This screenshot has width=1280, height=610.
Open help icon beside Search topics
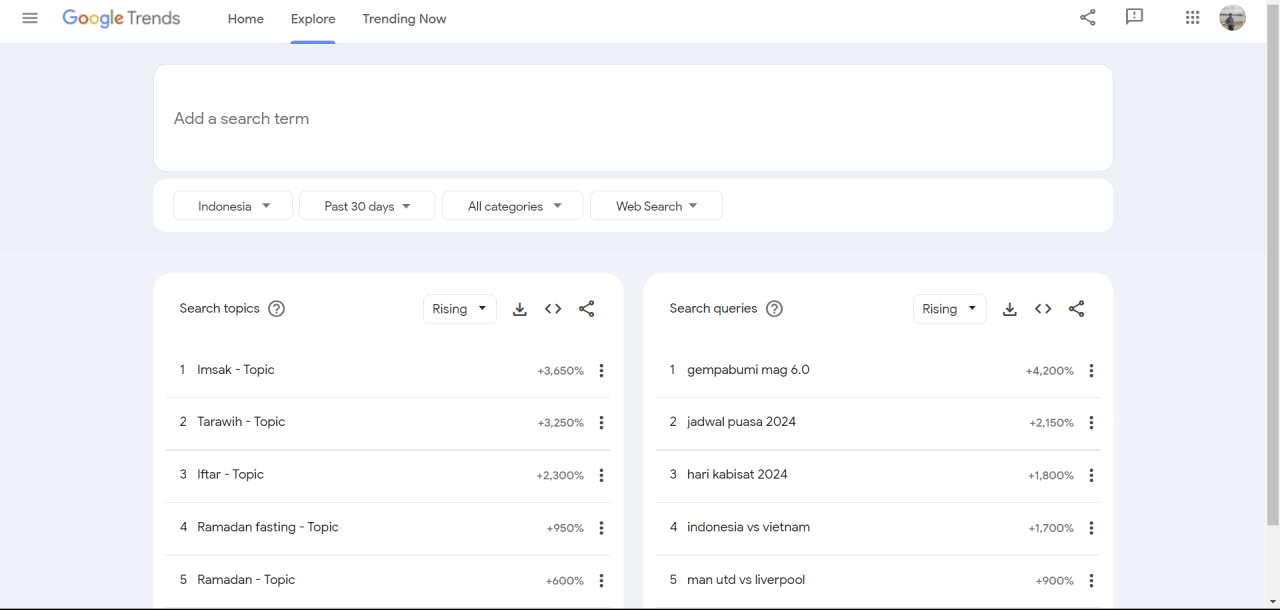[x=277, y=309]
